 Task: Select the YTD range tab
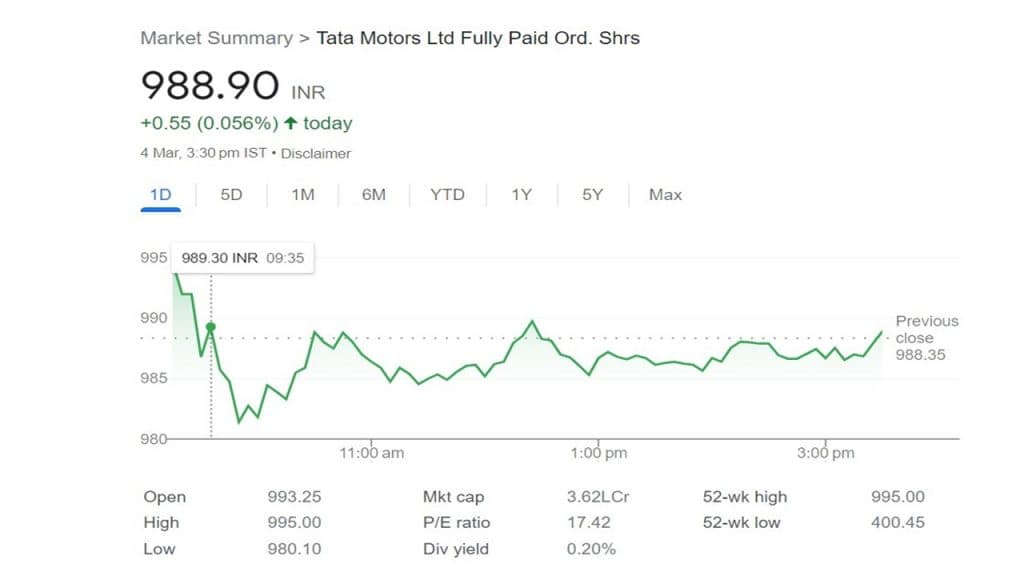click(x=447, y=195)
